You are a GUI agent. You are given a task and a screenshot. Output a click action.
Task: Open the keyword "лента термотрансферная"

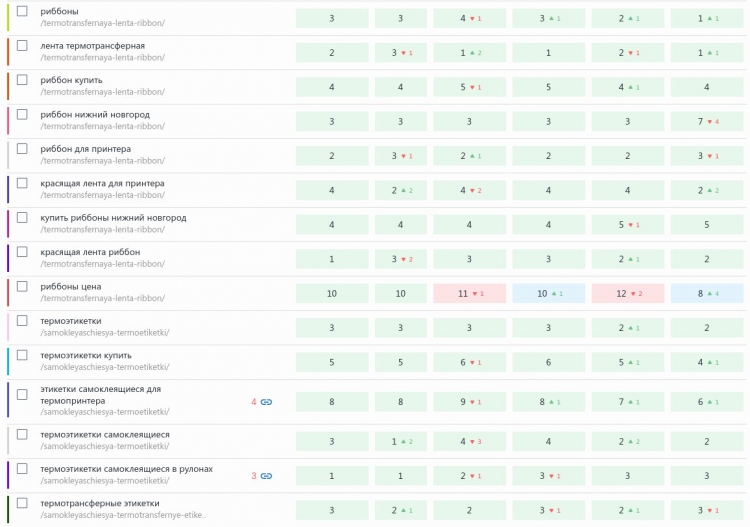(x=92, y=46)
